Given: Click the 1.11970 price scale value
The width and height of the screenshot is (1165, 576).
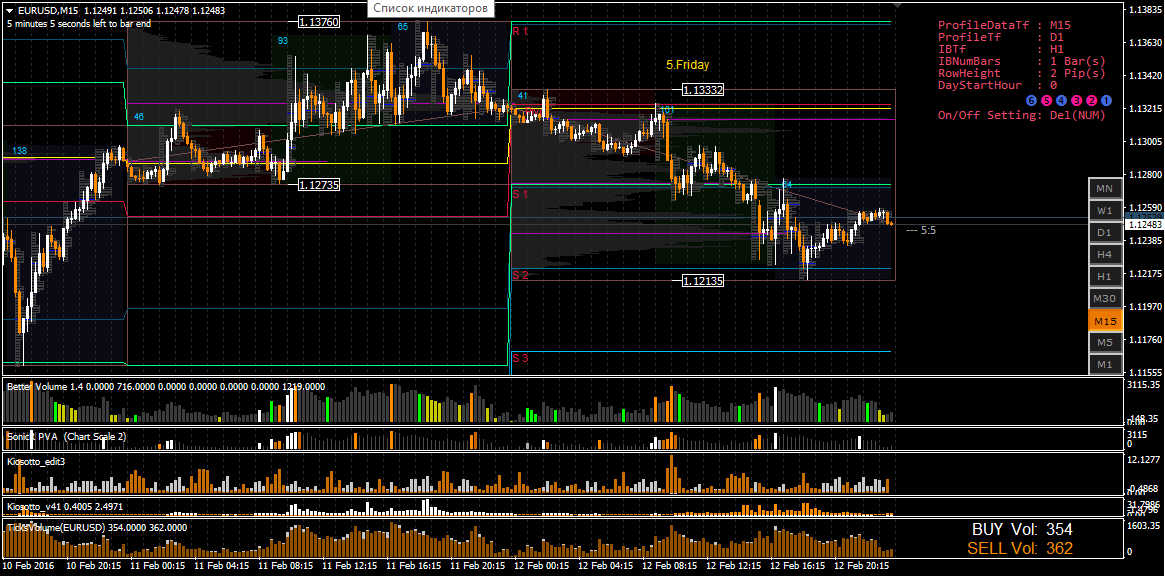Looking at the screenshot, I should [1144, 306].
